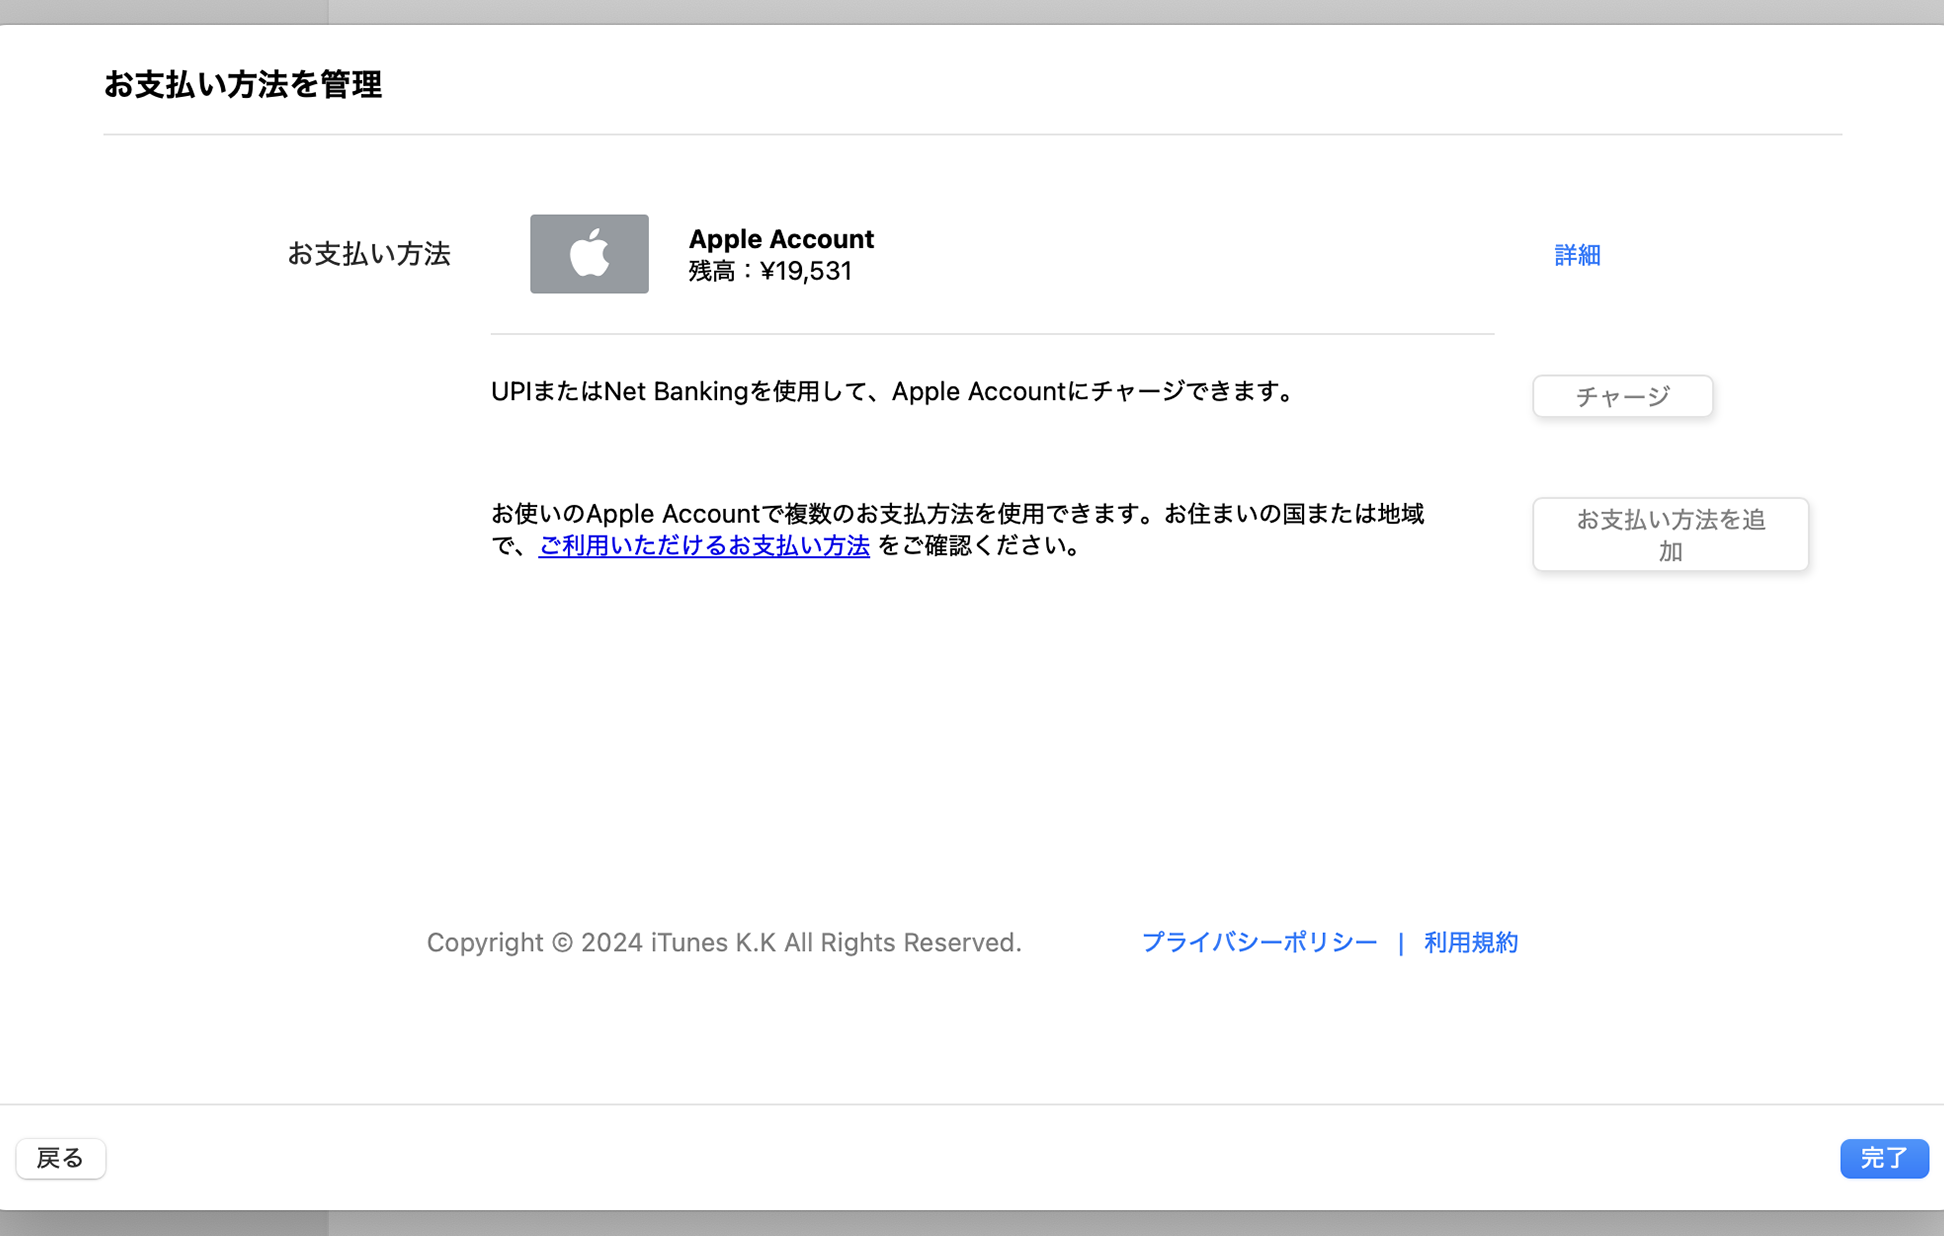The image size is (1944, 1236).
Task: Open the ご利用いただけるお支払い方法 link
Action: pos(704,545)
